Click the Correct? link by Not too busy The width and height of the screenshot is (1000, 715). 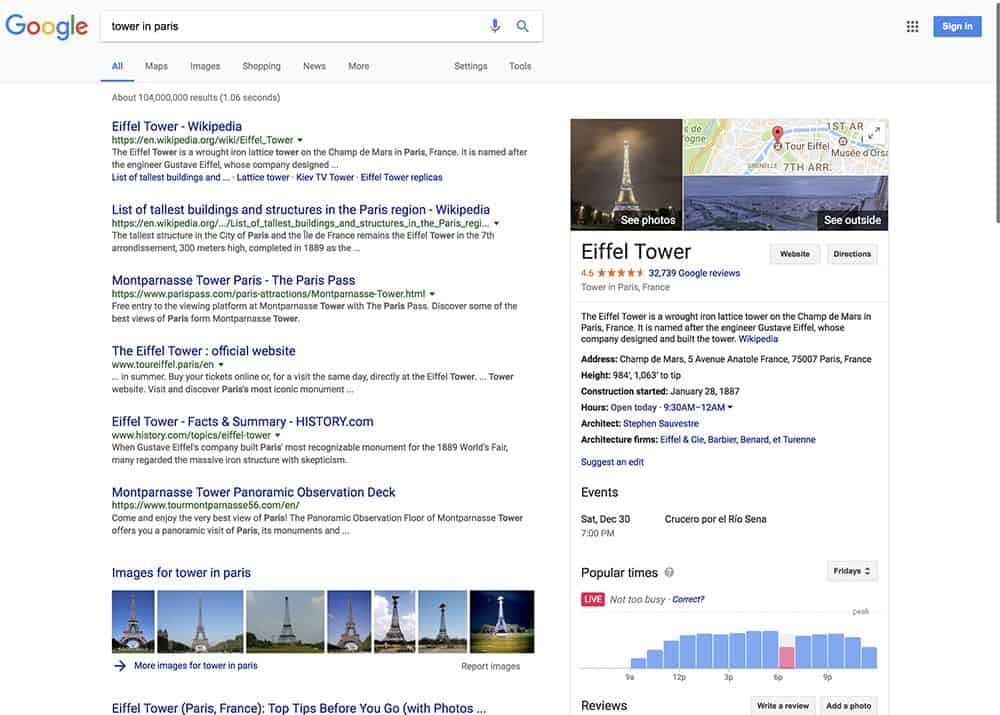[688, 599]
